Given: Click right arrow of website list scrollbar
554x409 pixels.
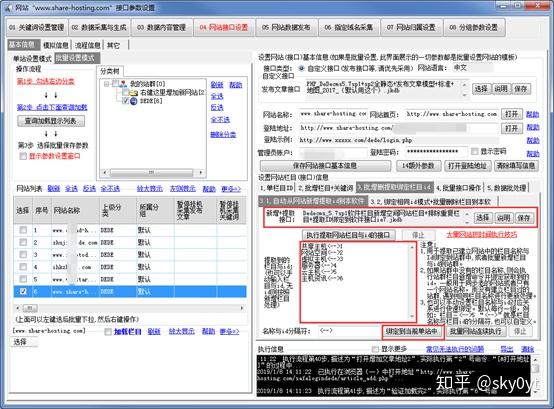Looking at the screenshot, I should tap(242, 308).
